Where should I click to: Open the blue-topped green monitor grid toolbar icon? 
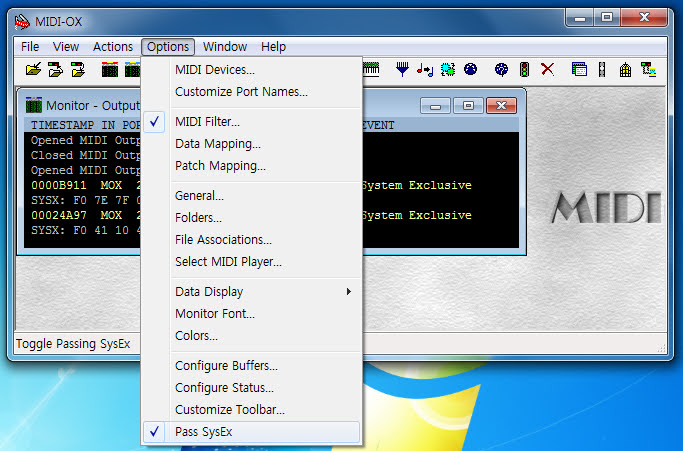[x=132, y=70]
